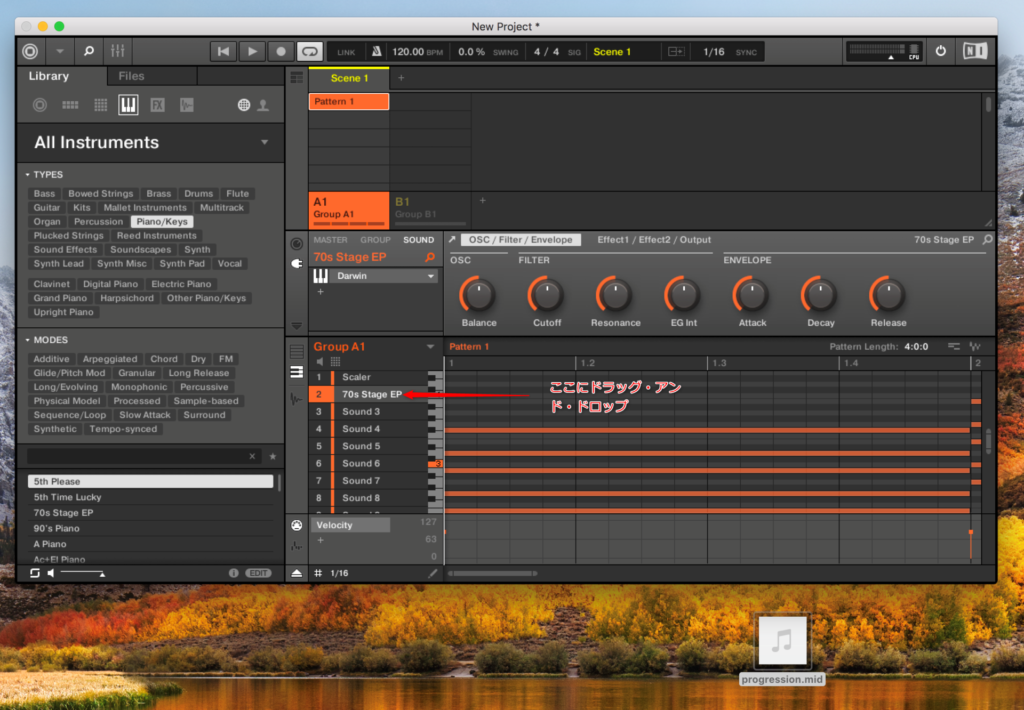
Task: Collapse the TYPES tag section
Action: click(28, 174)
